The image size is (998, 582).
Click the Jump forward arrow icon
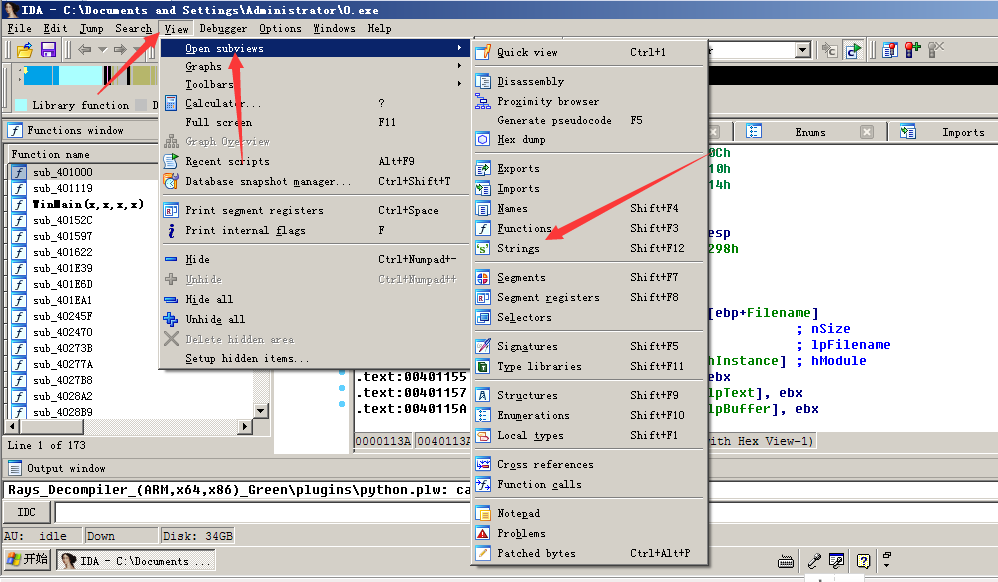click(x=120, y=50)
